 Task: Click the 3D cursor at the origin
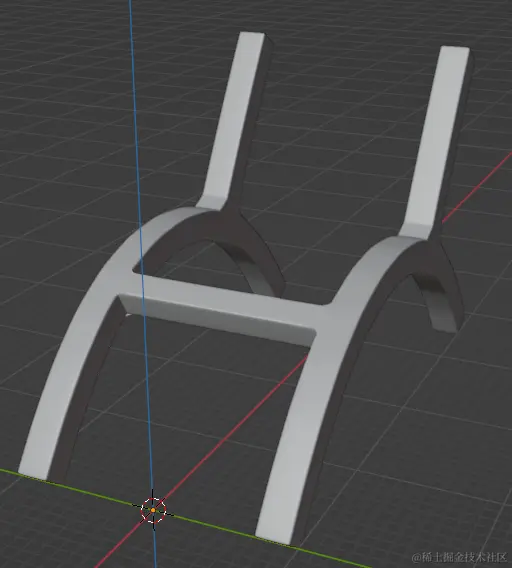153,510
